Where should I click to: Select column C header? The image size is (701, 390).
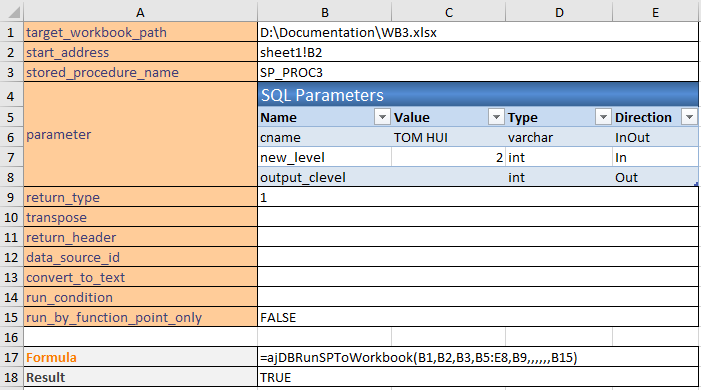coord(449,13)
